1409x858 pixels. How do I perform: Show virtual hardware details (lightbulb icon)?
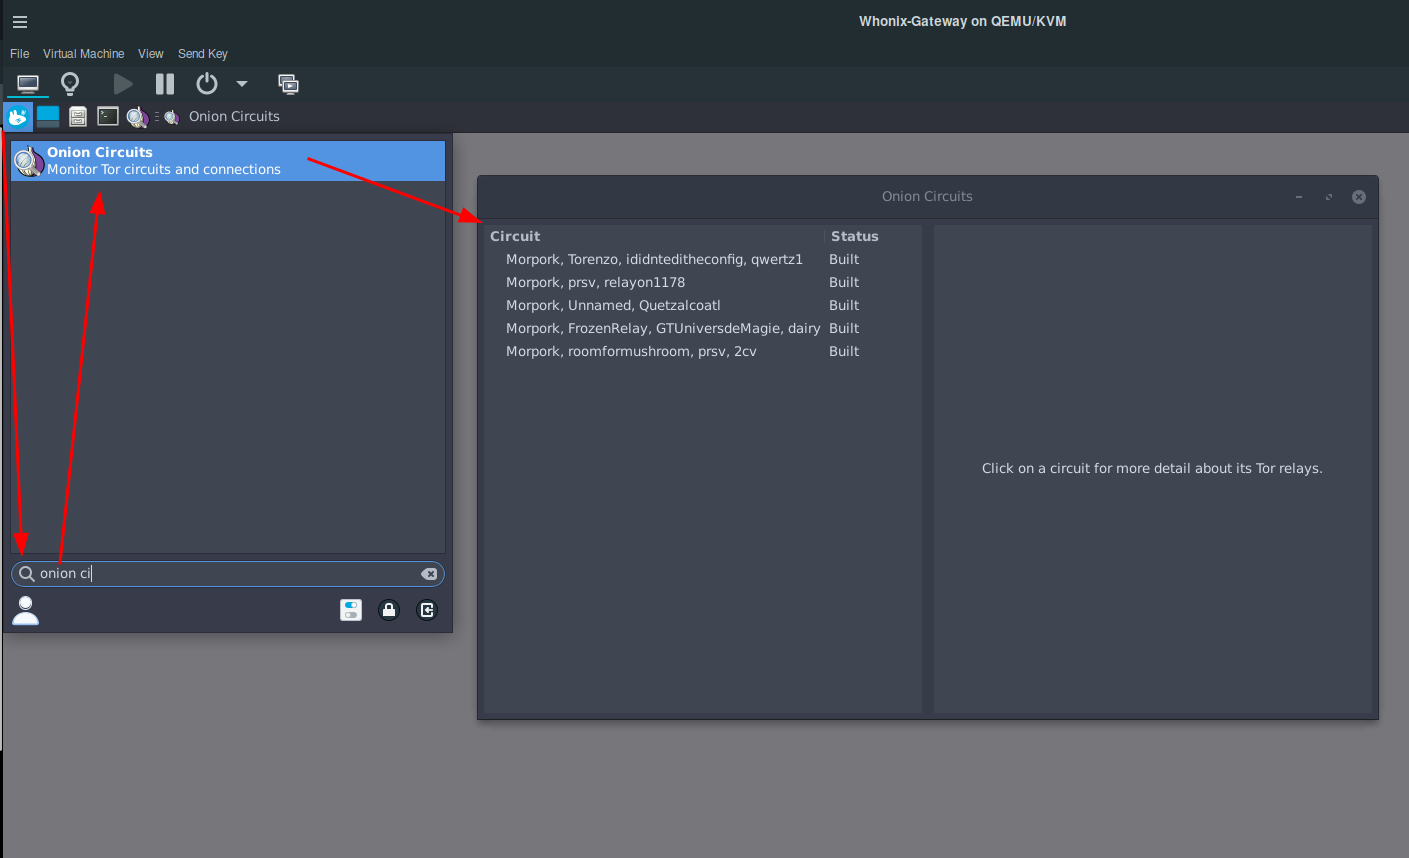click(x=70, y=84)
